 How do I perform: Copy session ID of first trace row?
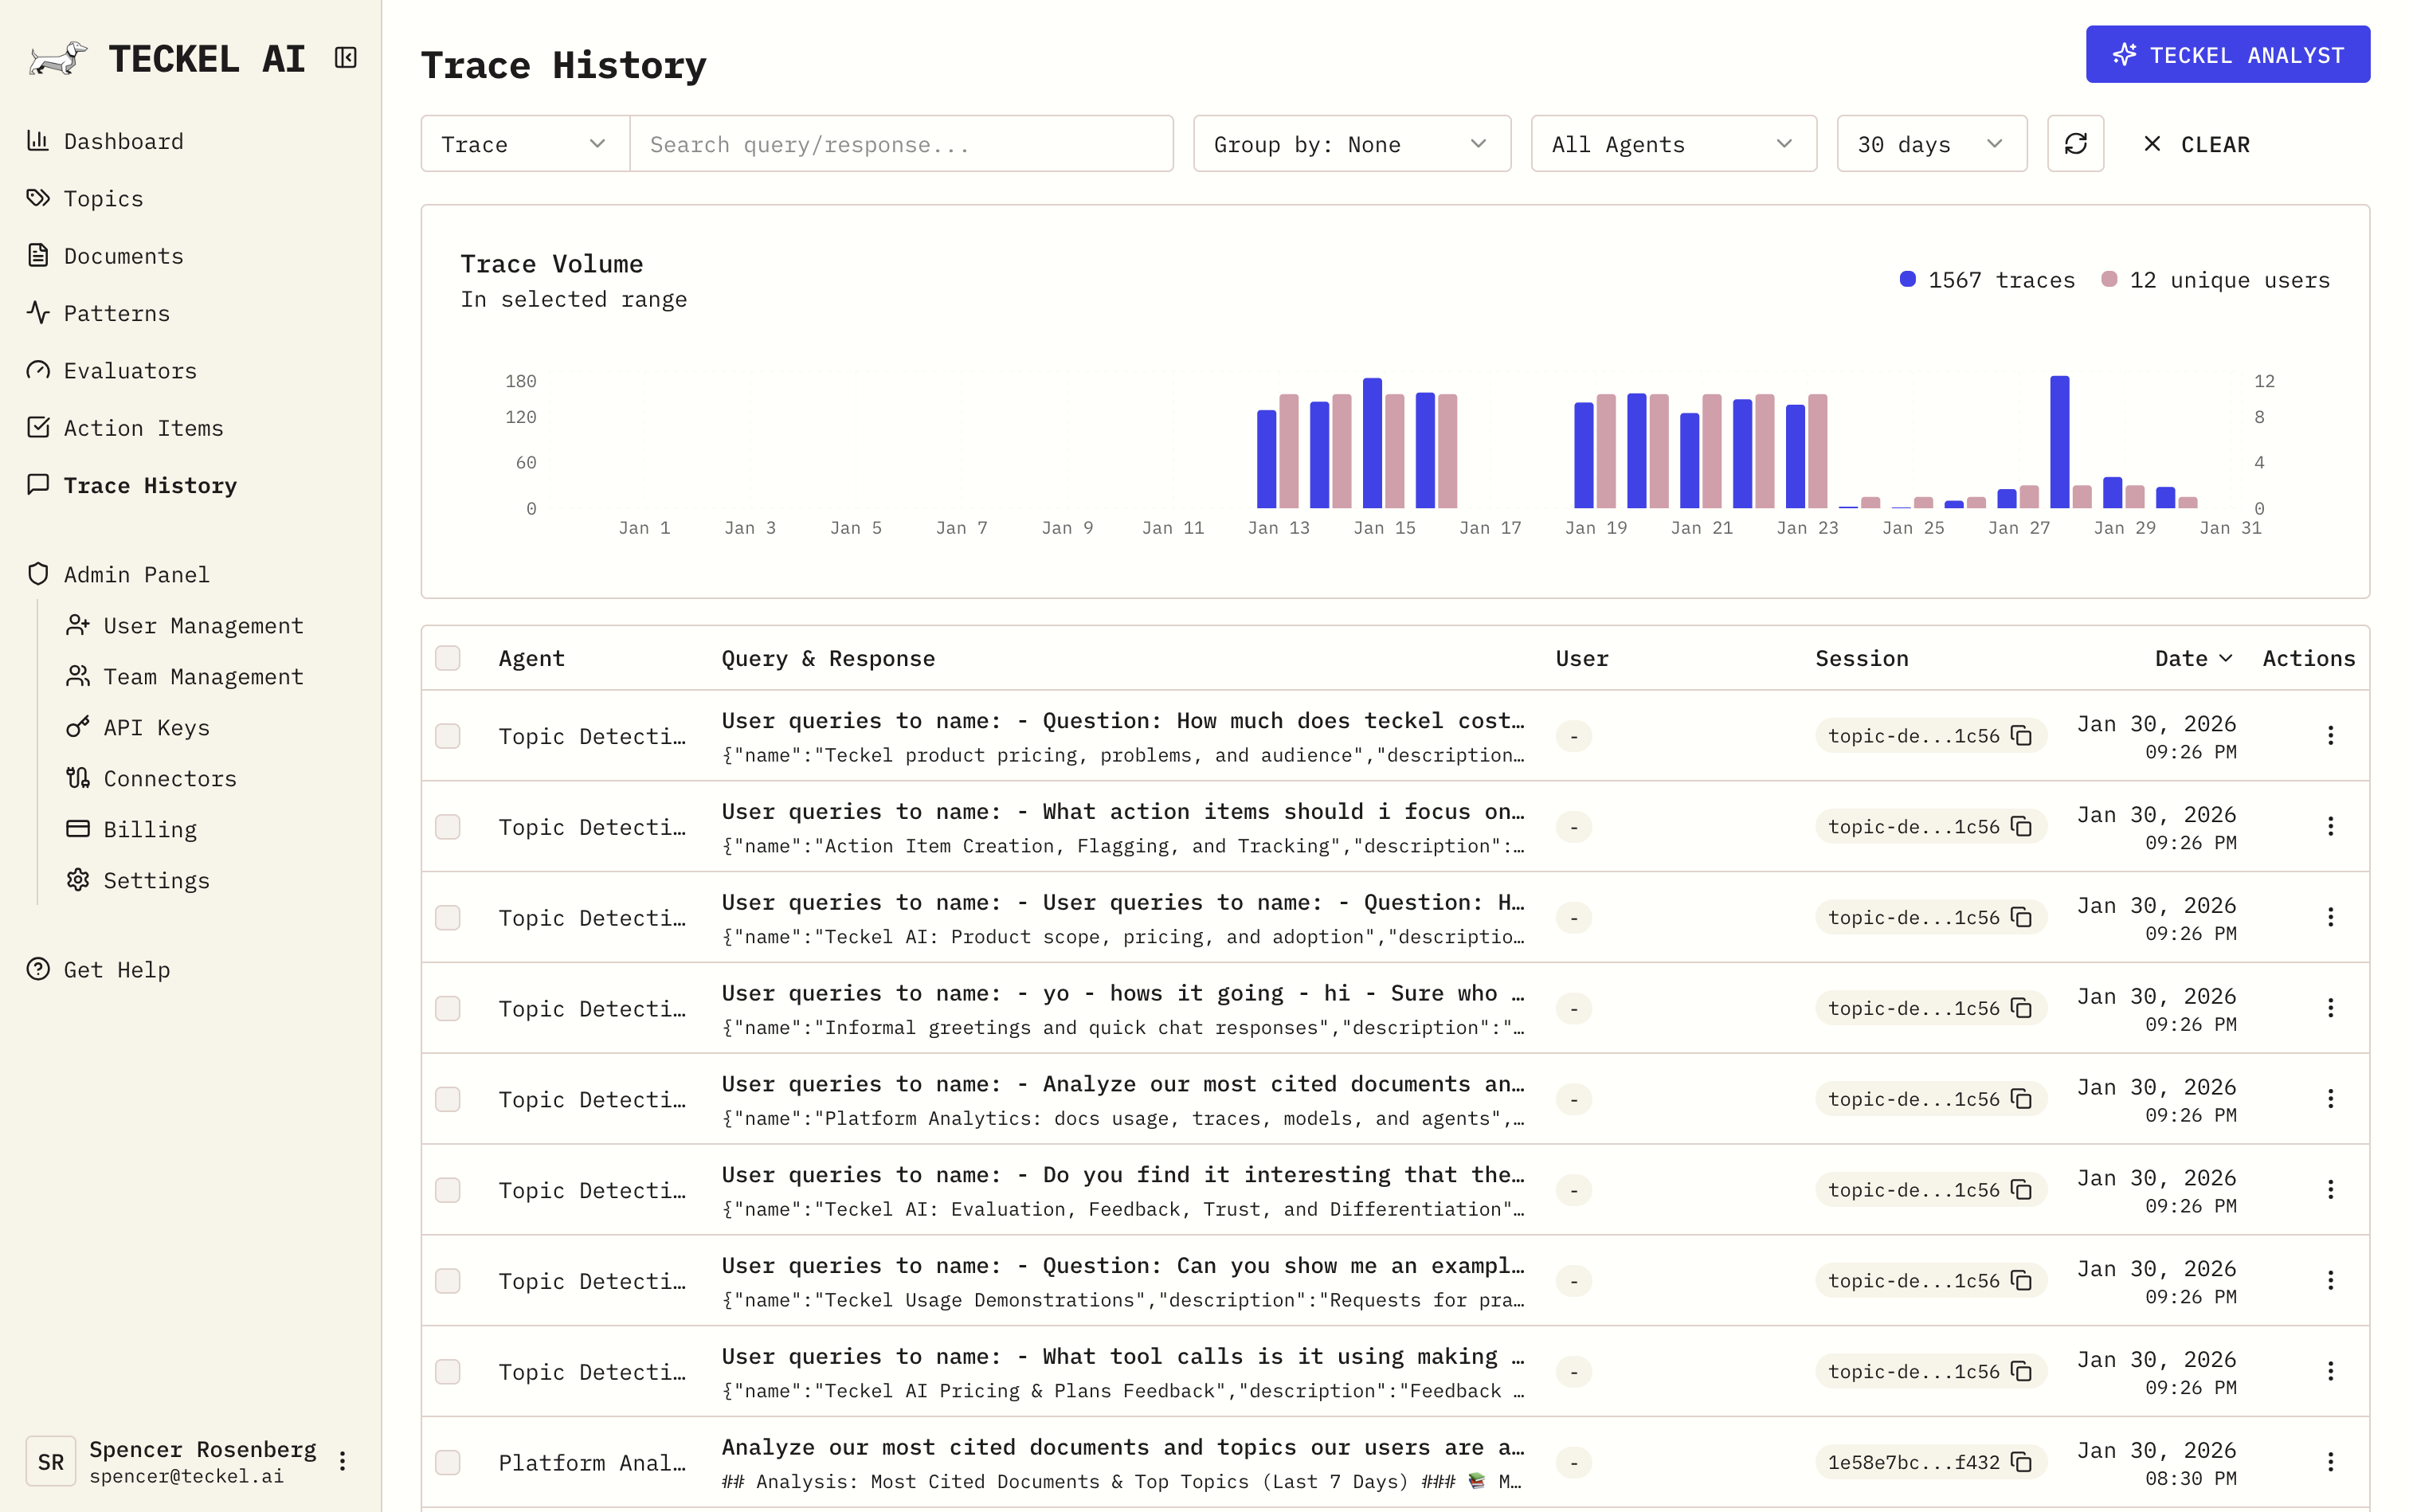(x=2021, y=736)
